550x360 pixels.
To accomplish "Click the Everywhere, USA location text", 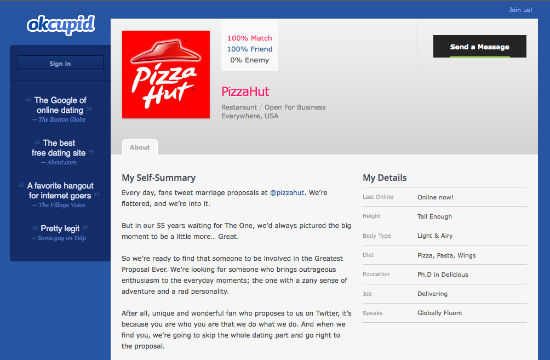I will tap(250, 116).
